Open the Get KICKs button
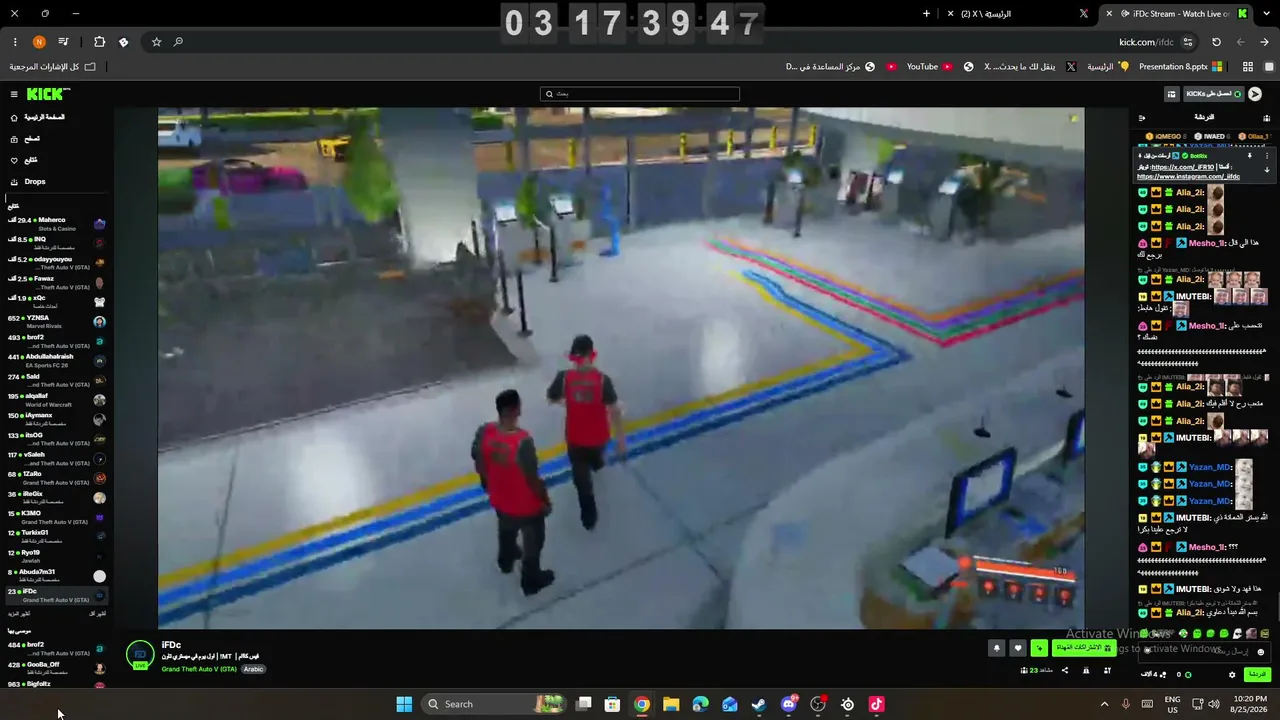This screenshot has height=720, width=1280. (1213, 94)
